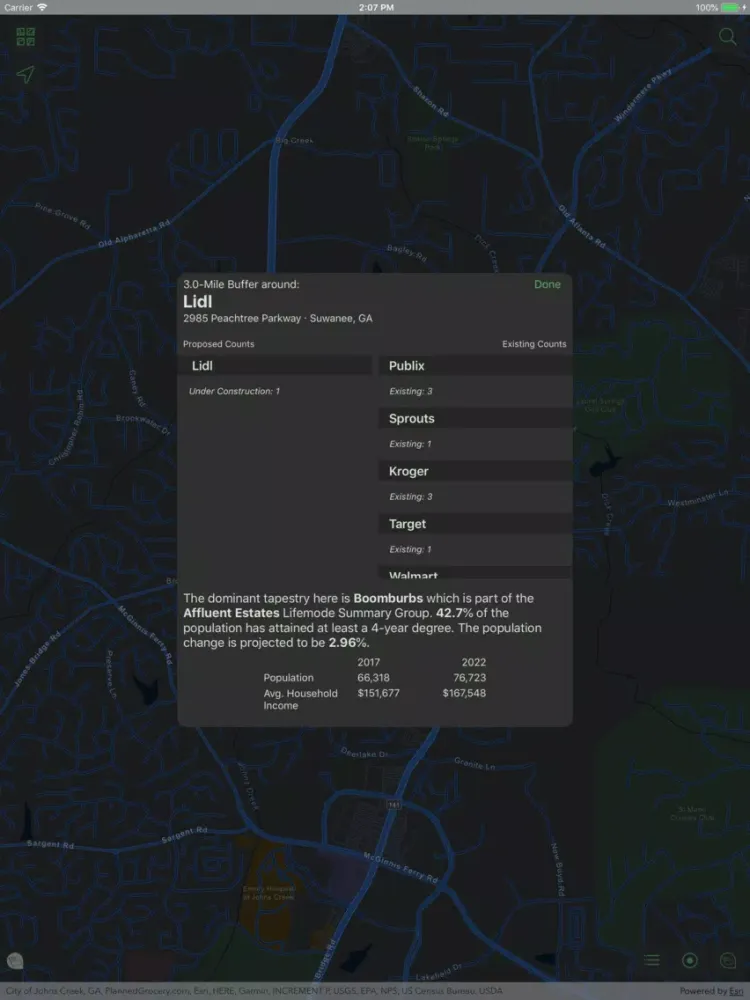Dismiss the buffer panel with Done
Viewport: 750px width, 1000px height.
pos(547,284)
